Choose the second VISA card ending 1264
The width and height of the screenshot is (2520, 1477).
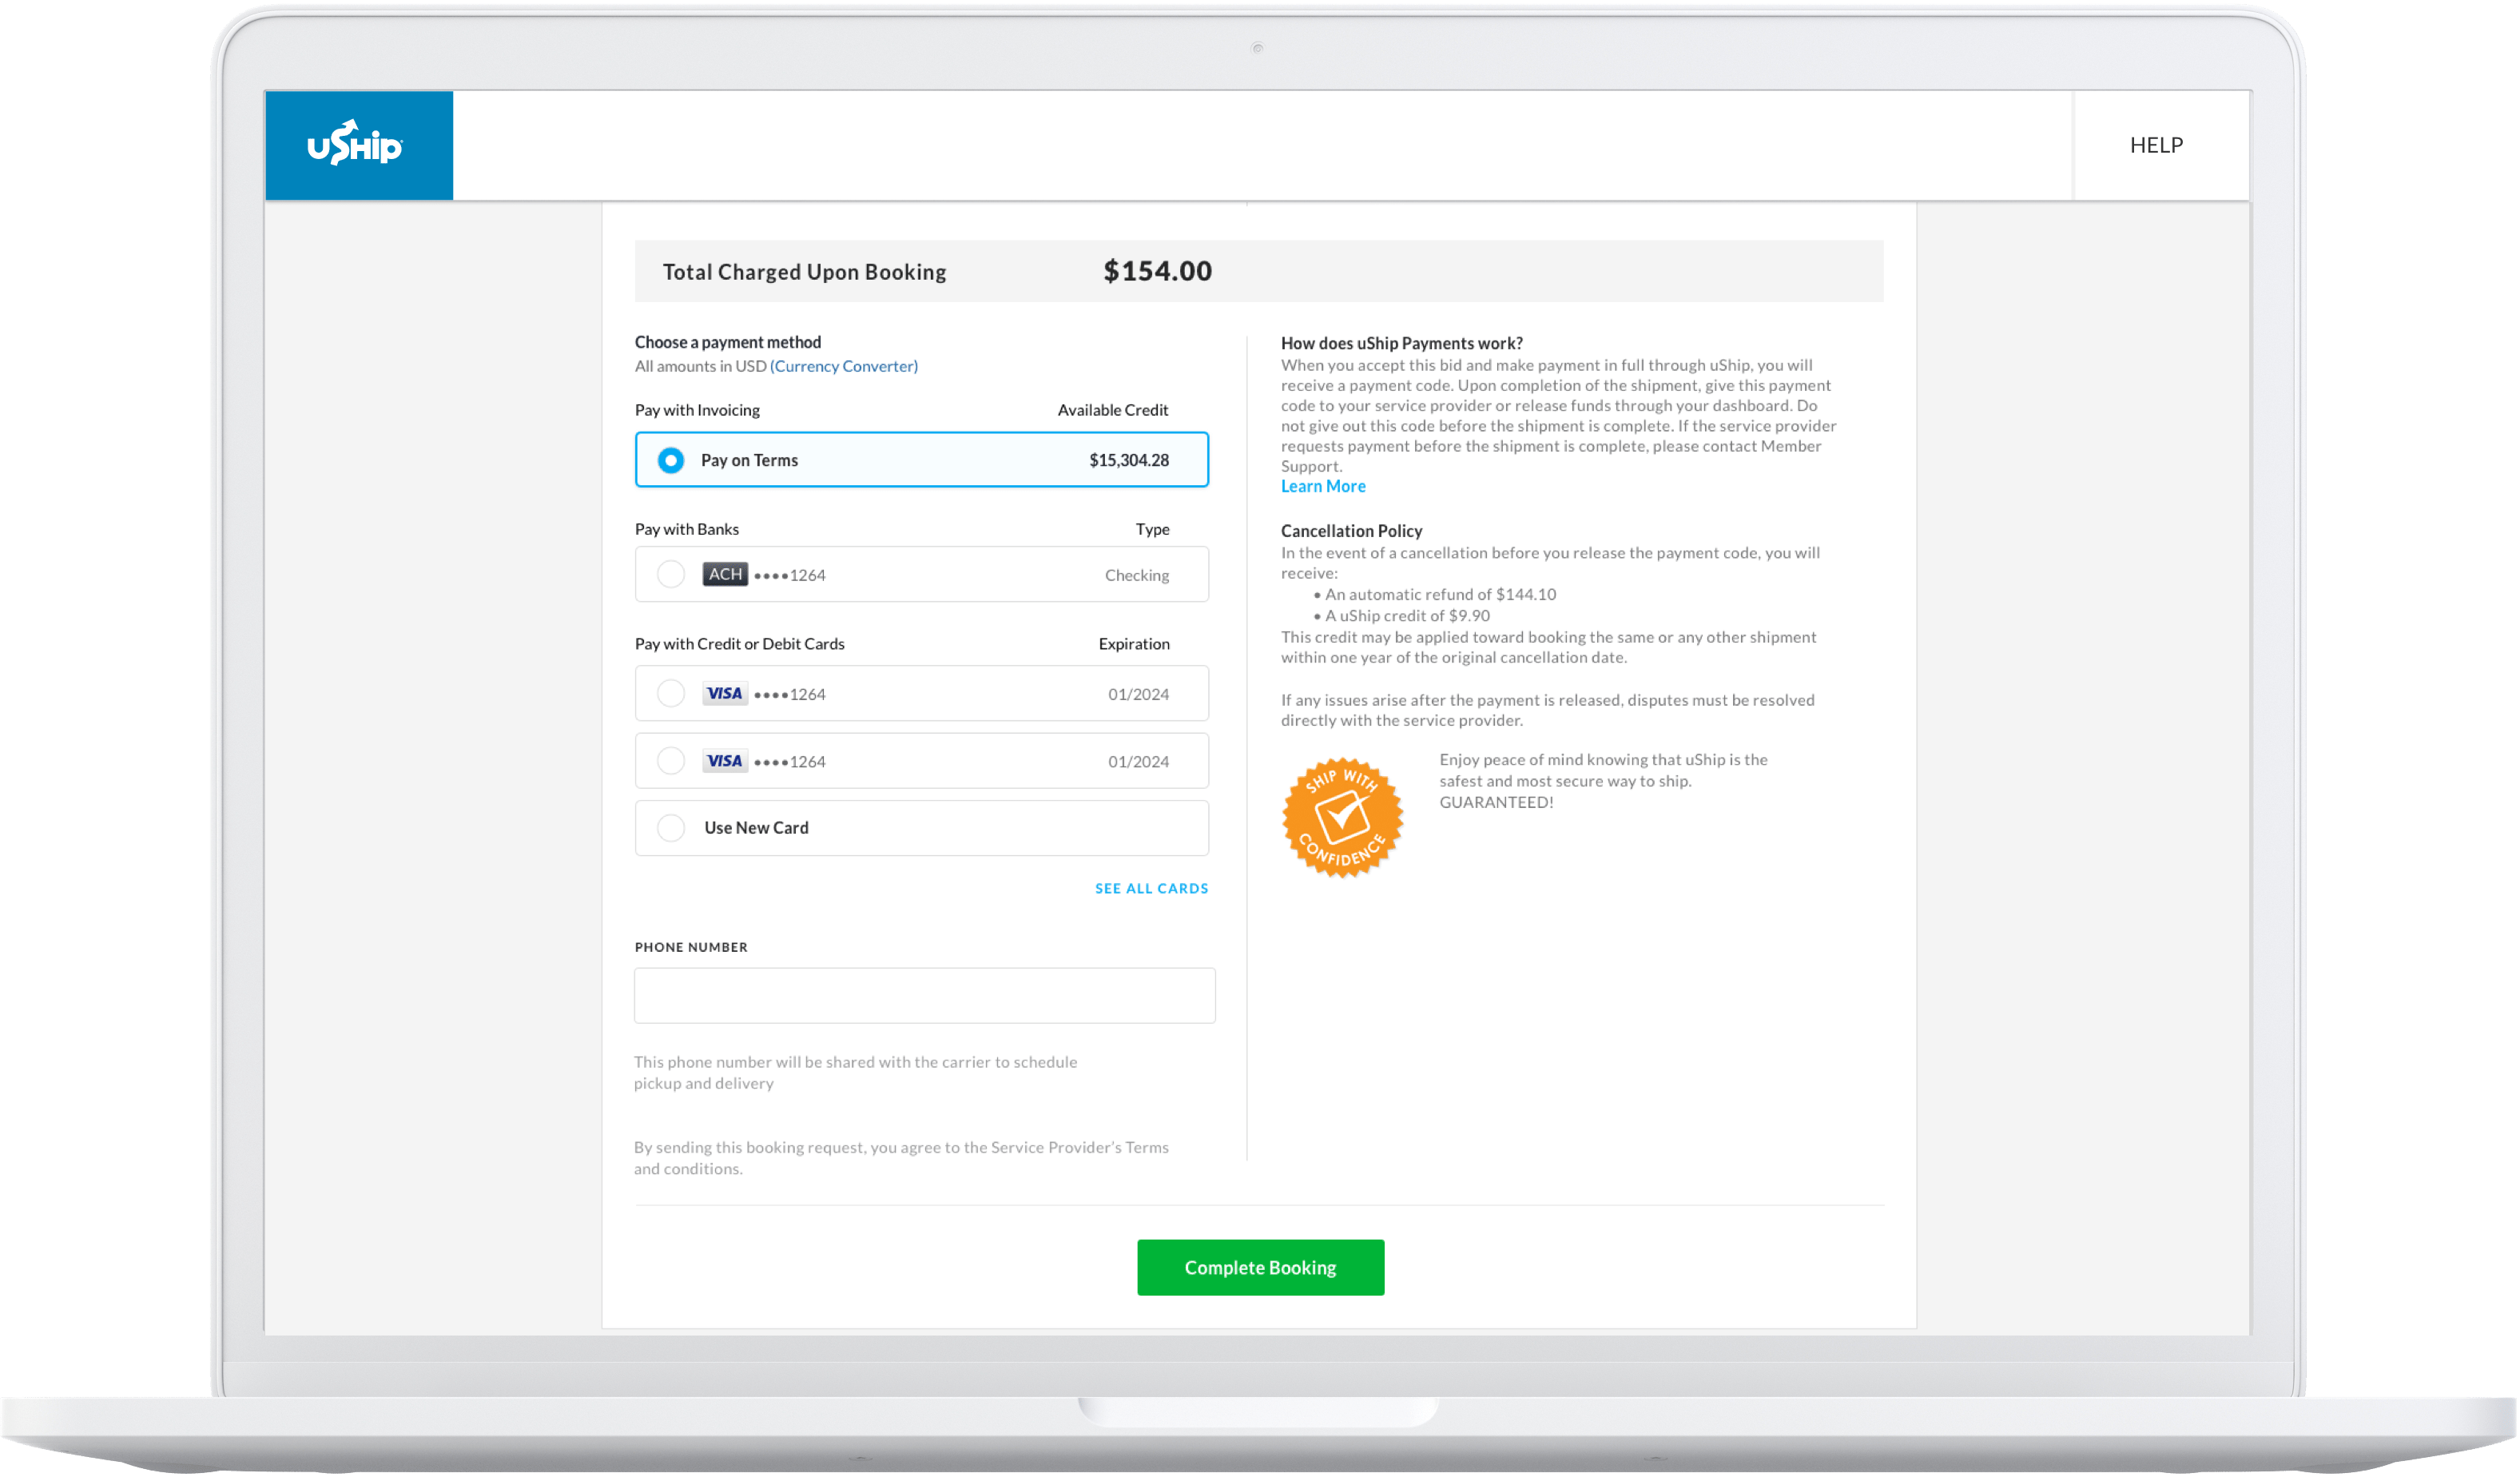pyautogui.click(x=921, y=761)
